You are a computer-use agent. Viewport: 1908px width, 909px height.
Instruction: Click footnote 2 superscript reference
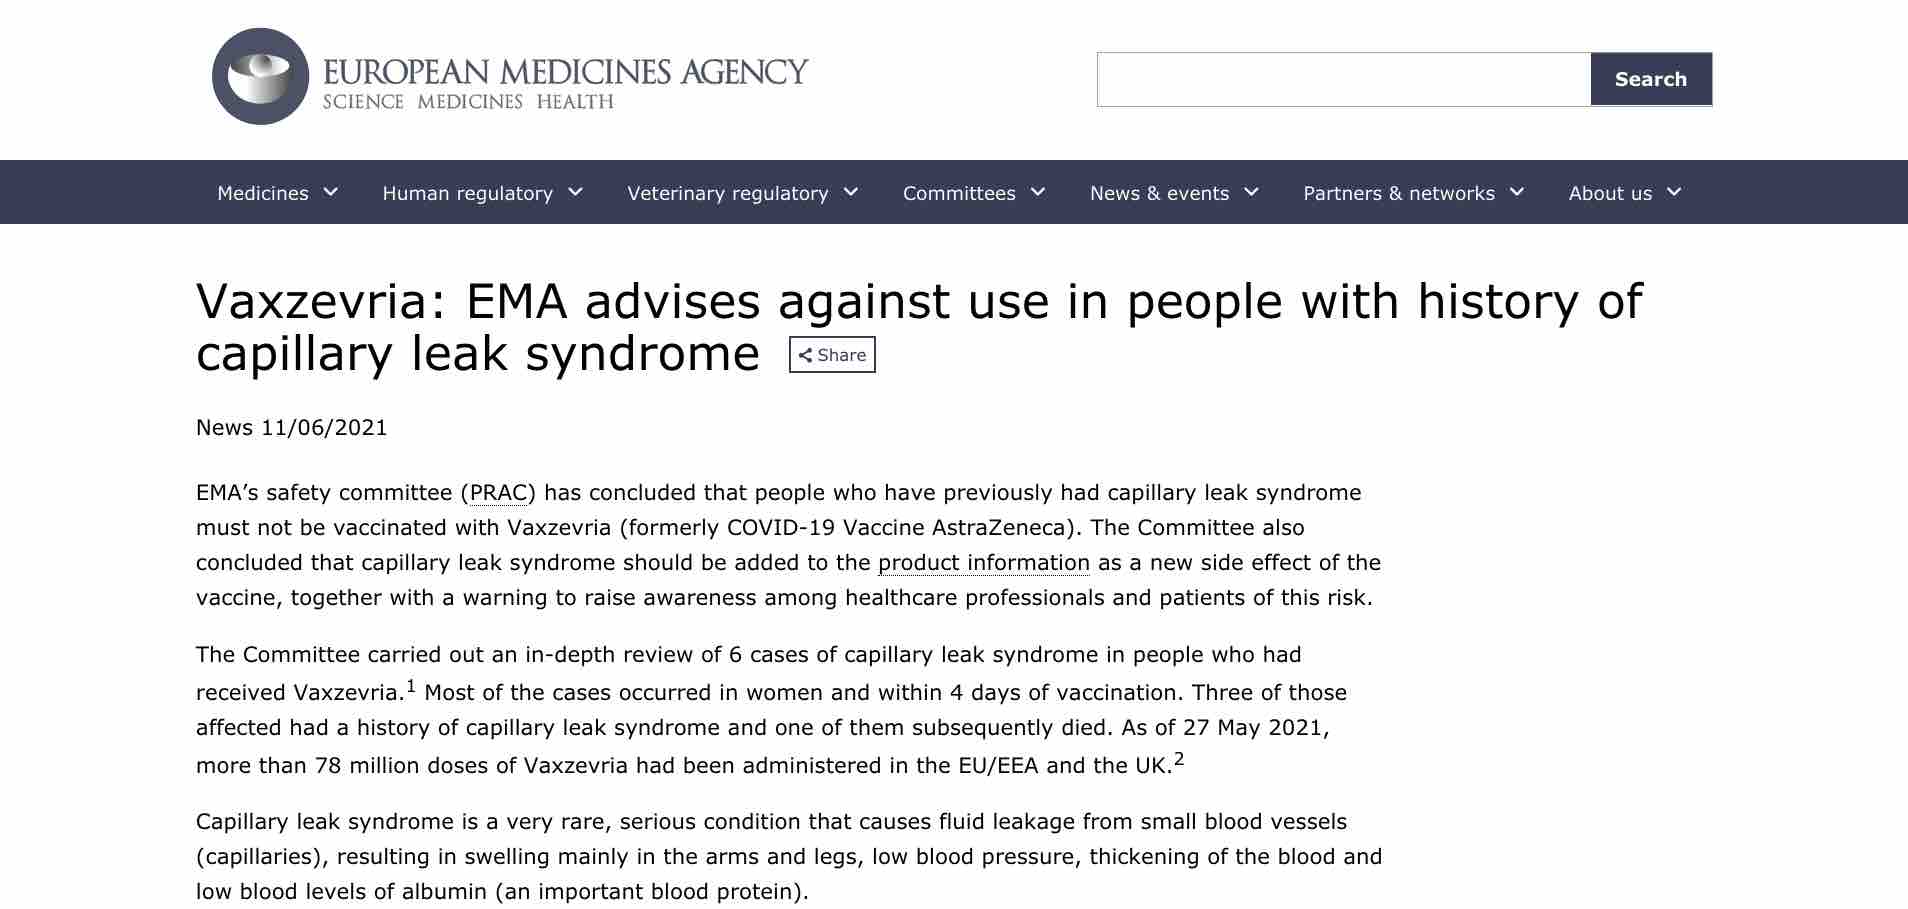point(1179,760)
